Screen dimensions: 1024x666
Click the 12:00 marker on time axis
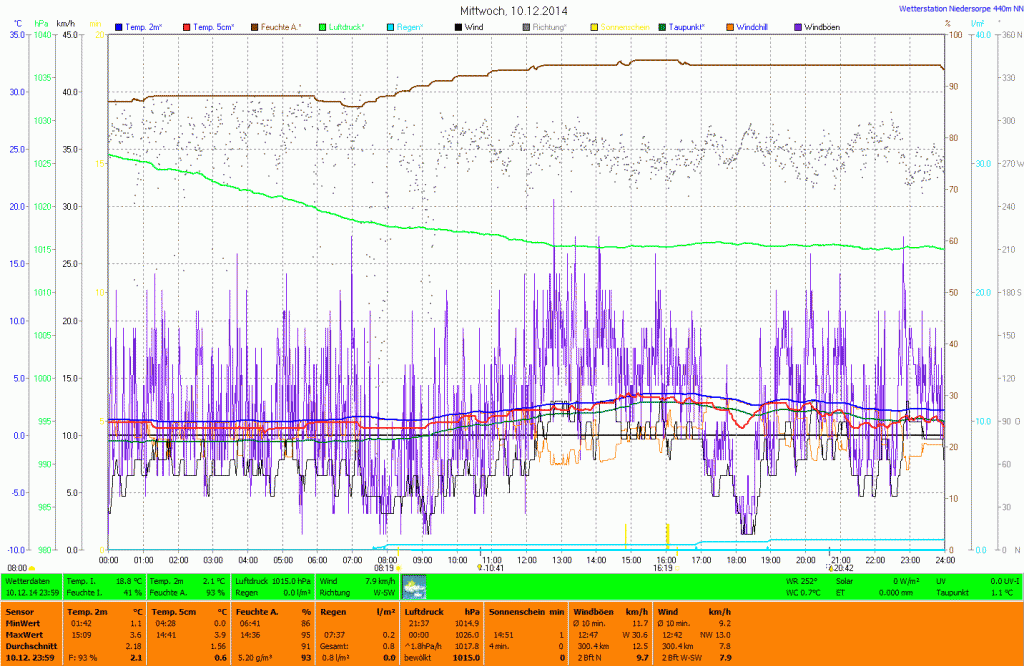tap(527, 559)
